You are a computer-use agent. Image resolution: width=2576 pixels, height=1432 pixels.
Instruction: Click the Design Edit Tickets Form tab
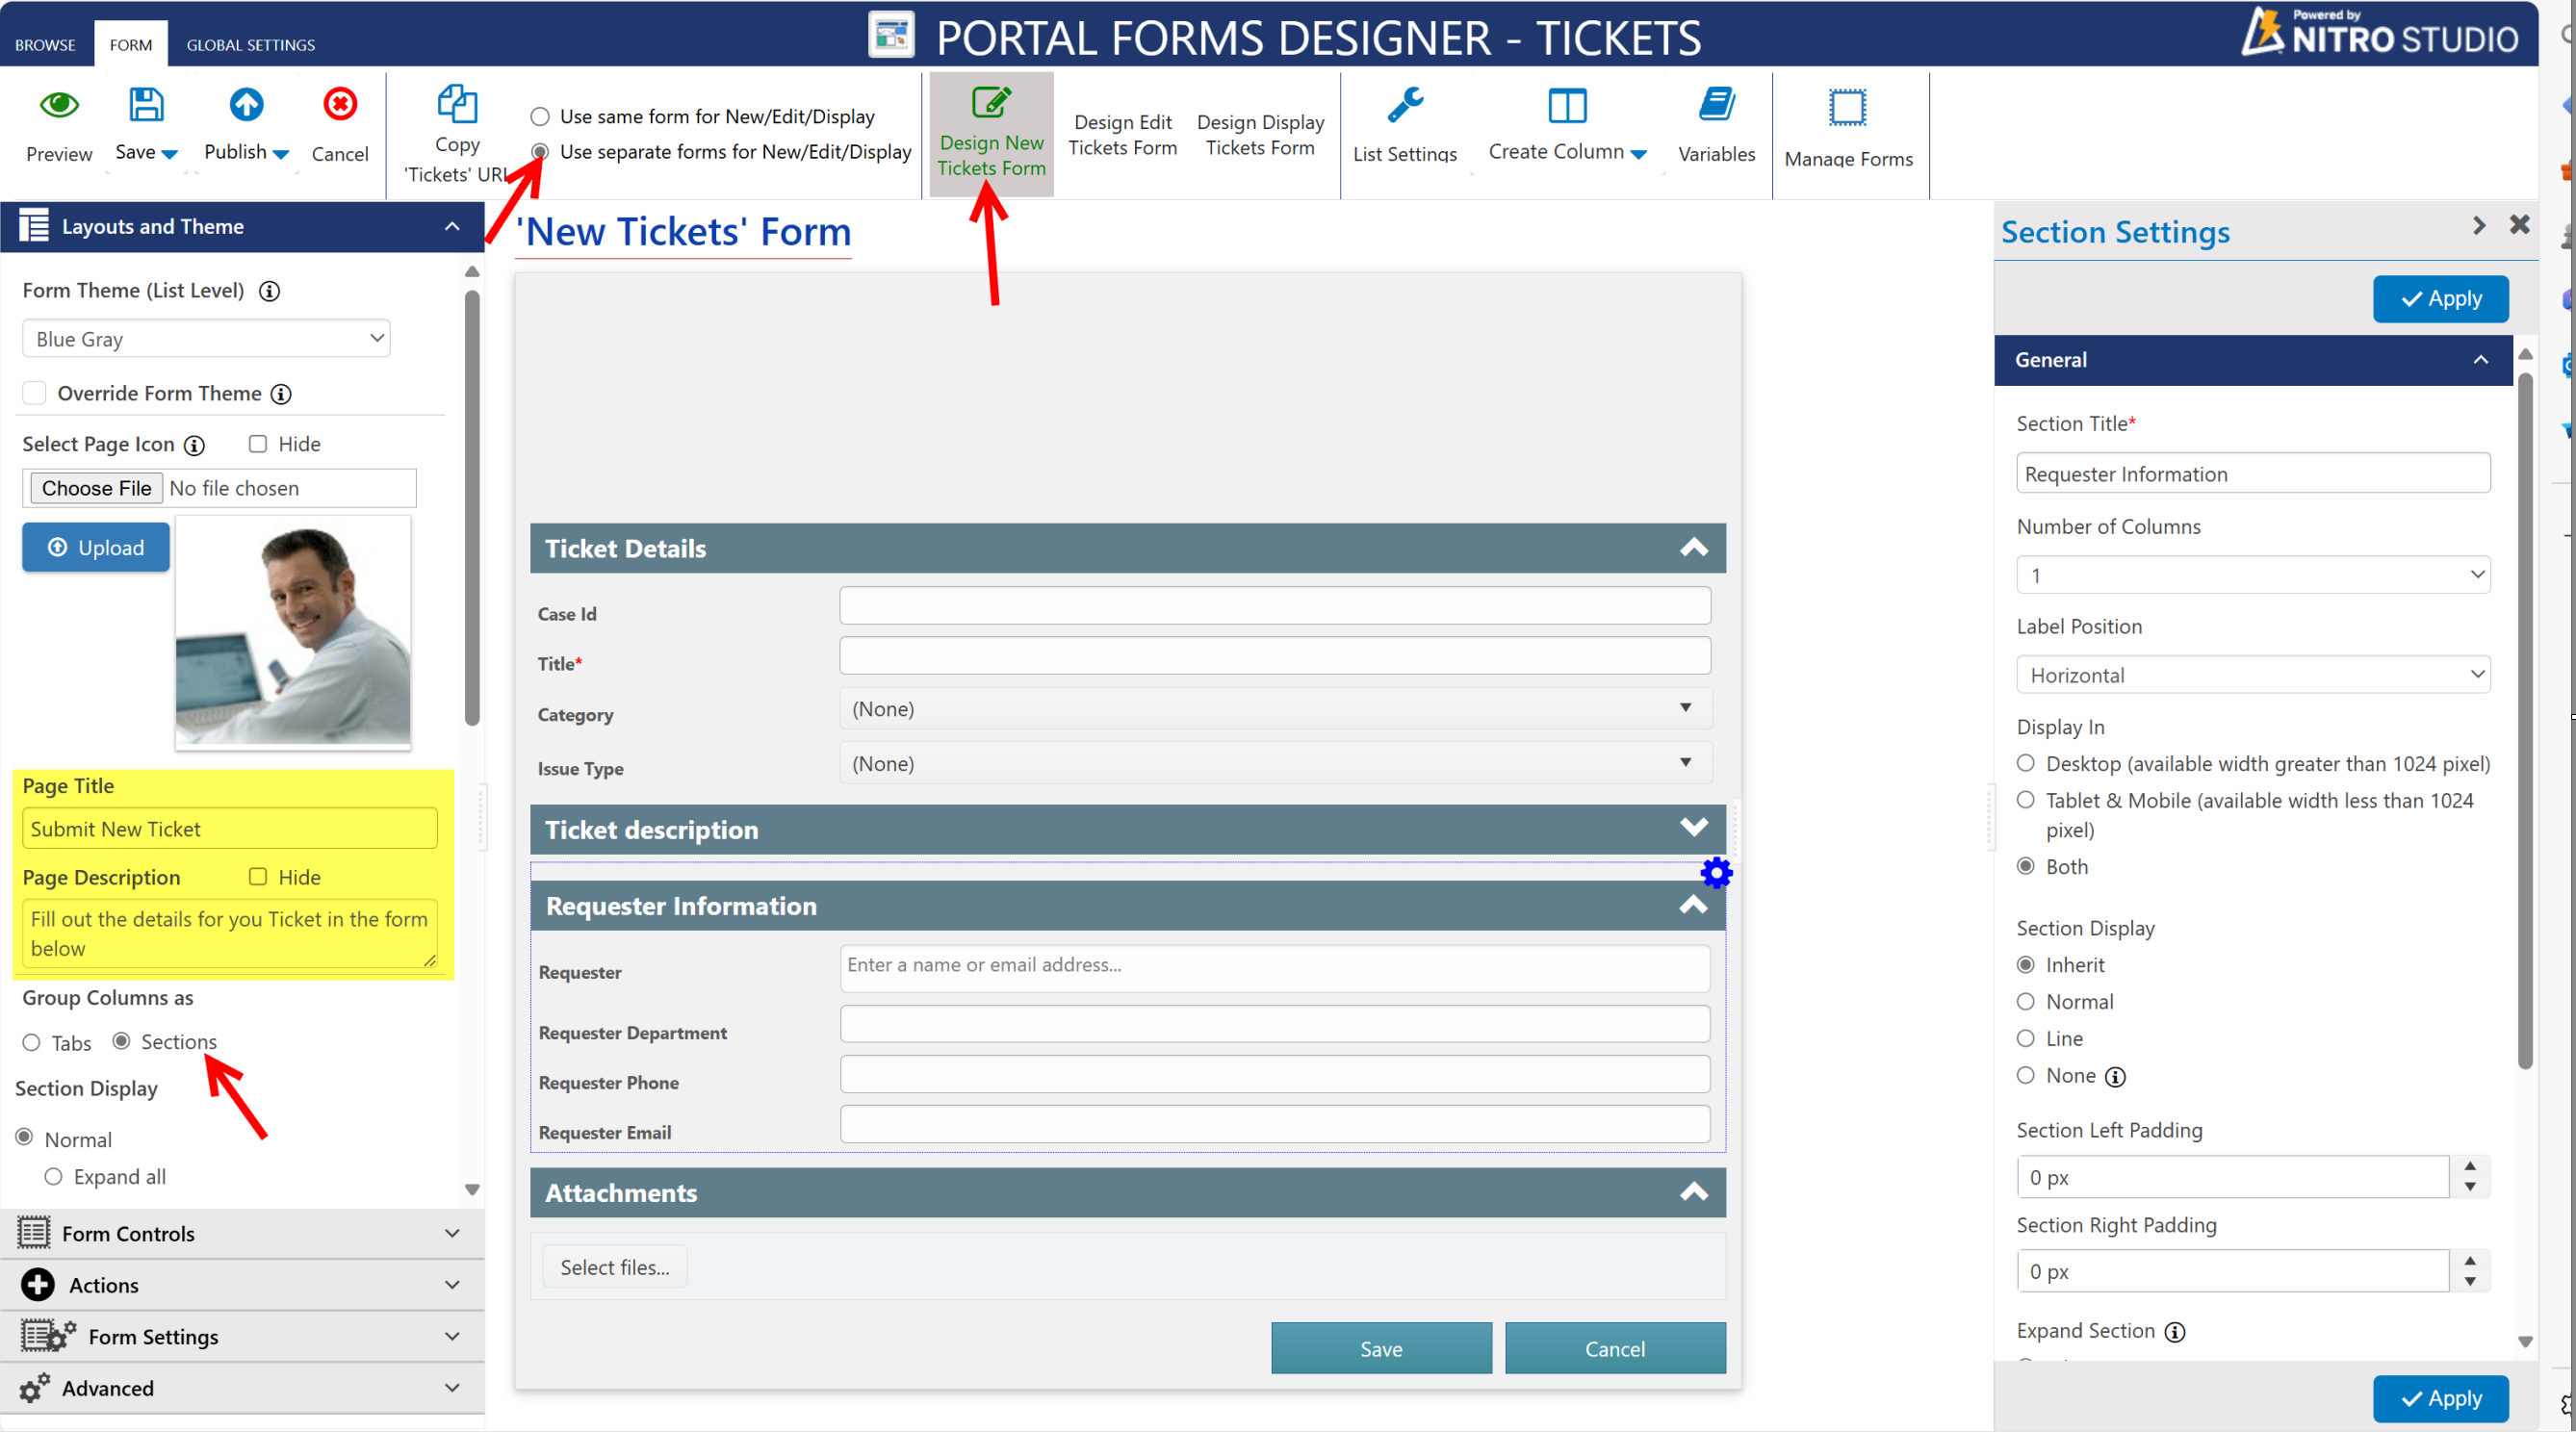[x=1123, y=134]
